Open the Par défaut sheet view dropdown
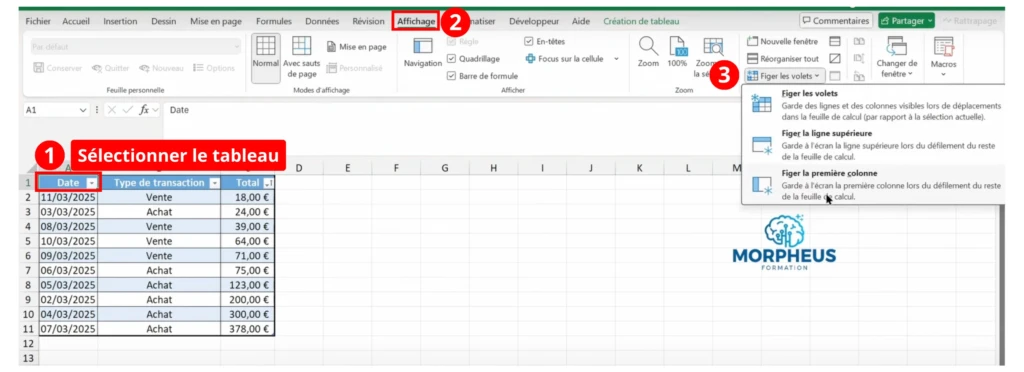 (136, 47)
